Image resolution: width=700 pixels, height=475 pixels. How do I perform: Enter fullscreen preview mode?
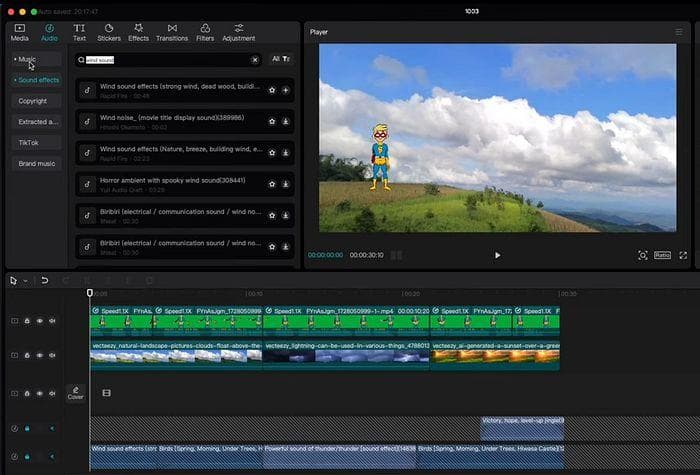coord(683,255)
